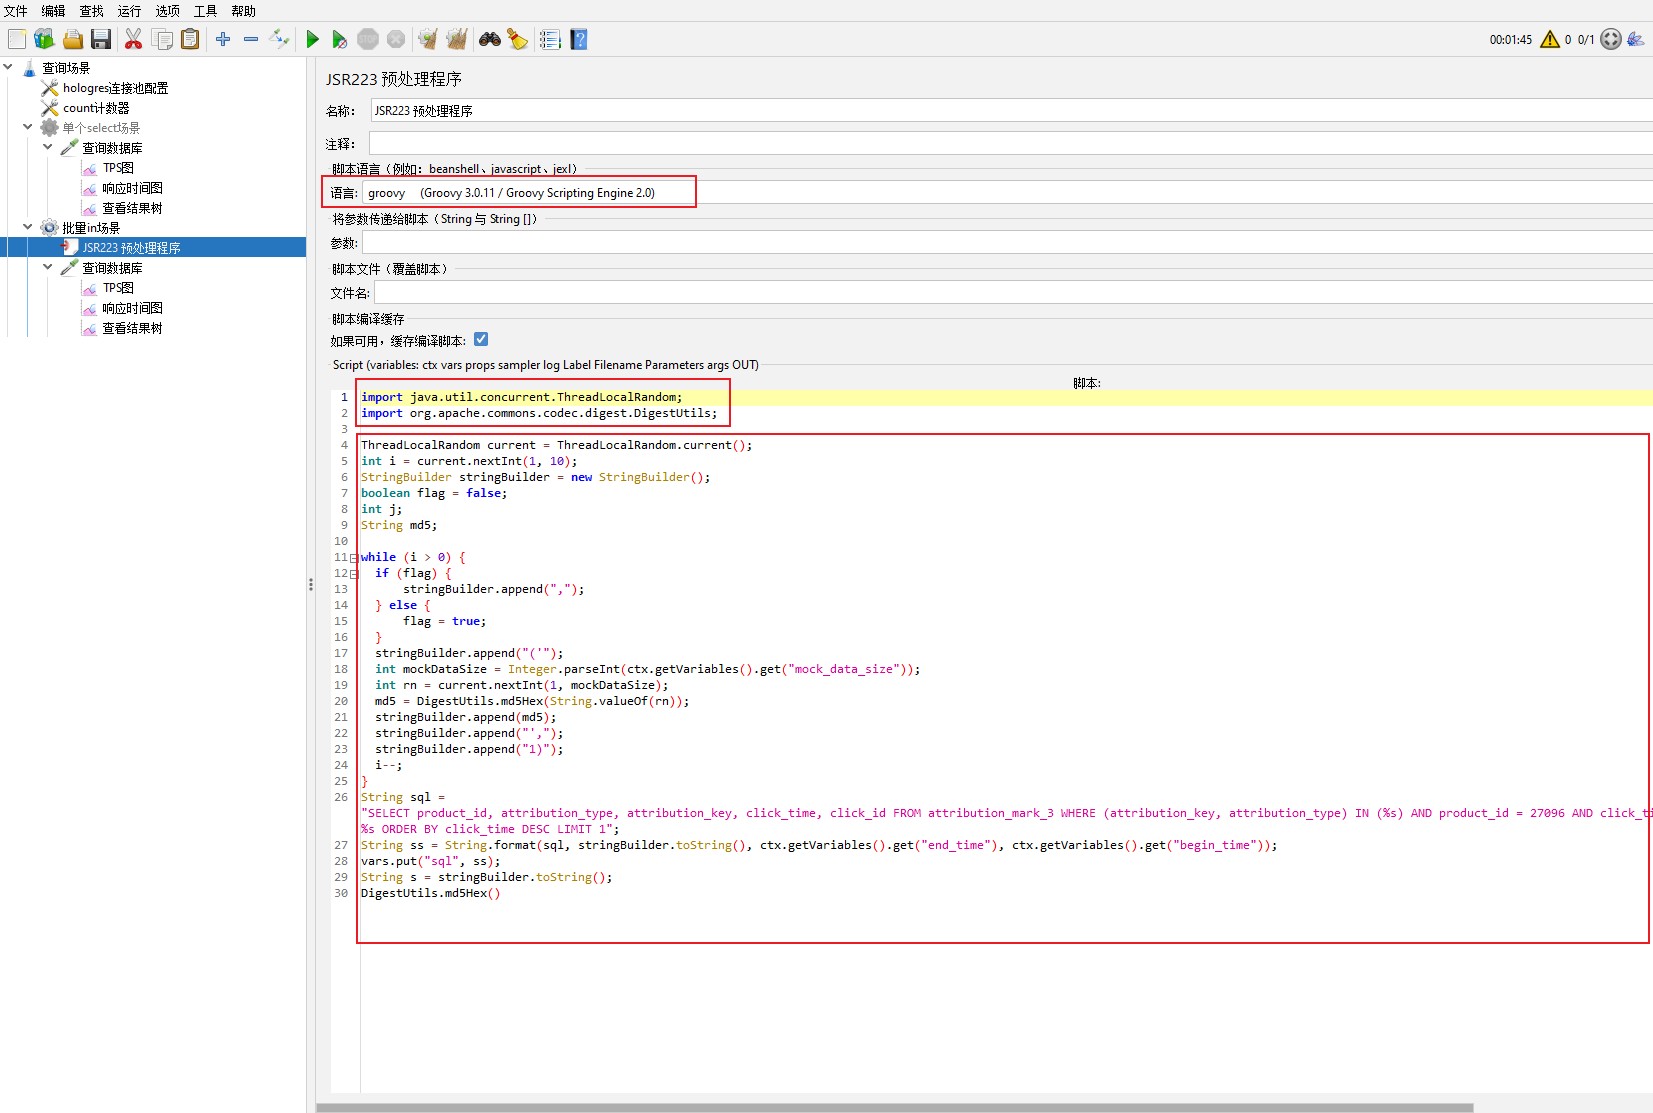Open Help with question mark icon
This screenshot has width=1653, height=1113.
point(579,39)
